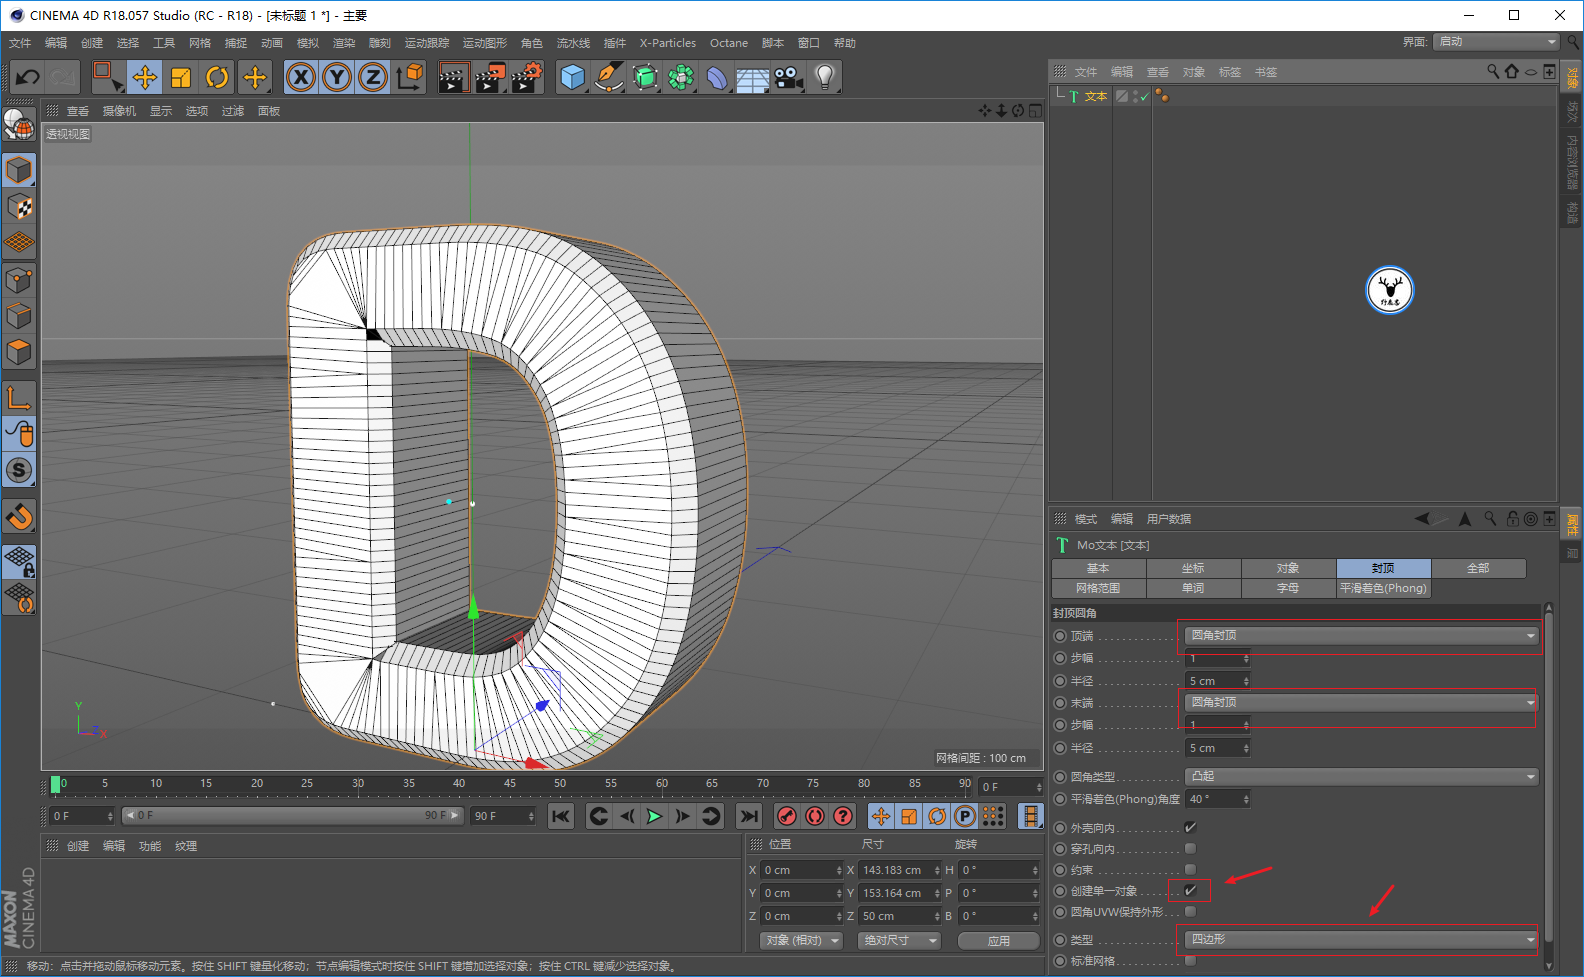Switch to the 平滑着色(Phong) tab

coord(1383,588)
